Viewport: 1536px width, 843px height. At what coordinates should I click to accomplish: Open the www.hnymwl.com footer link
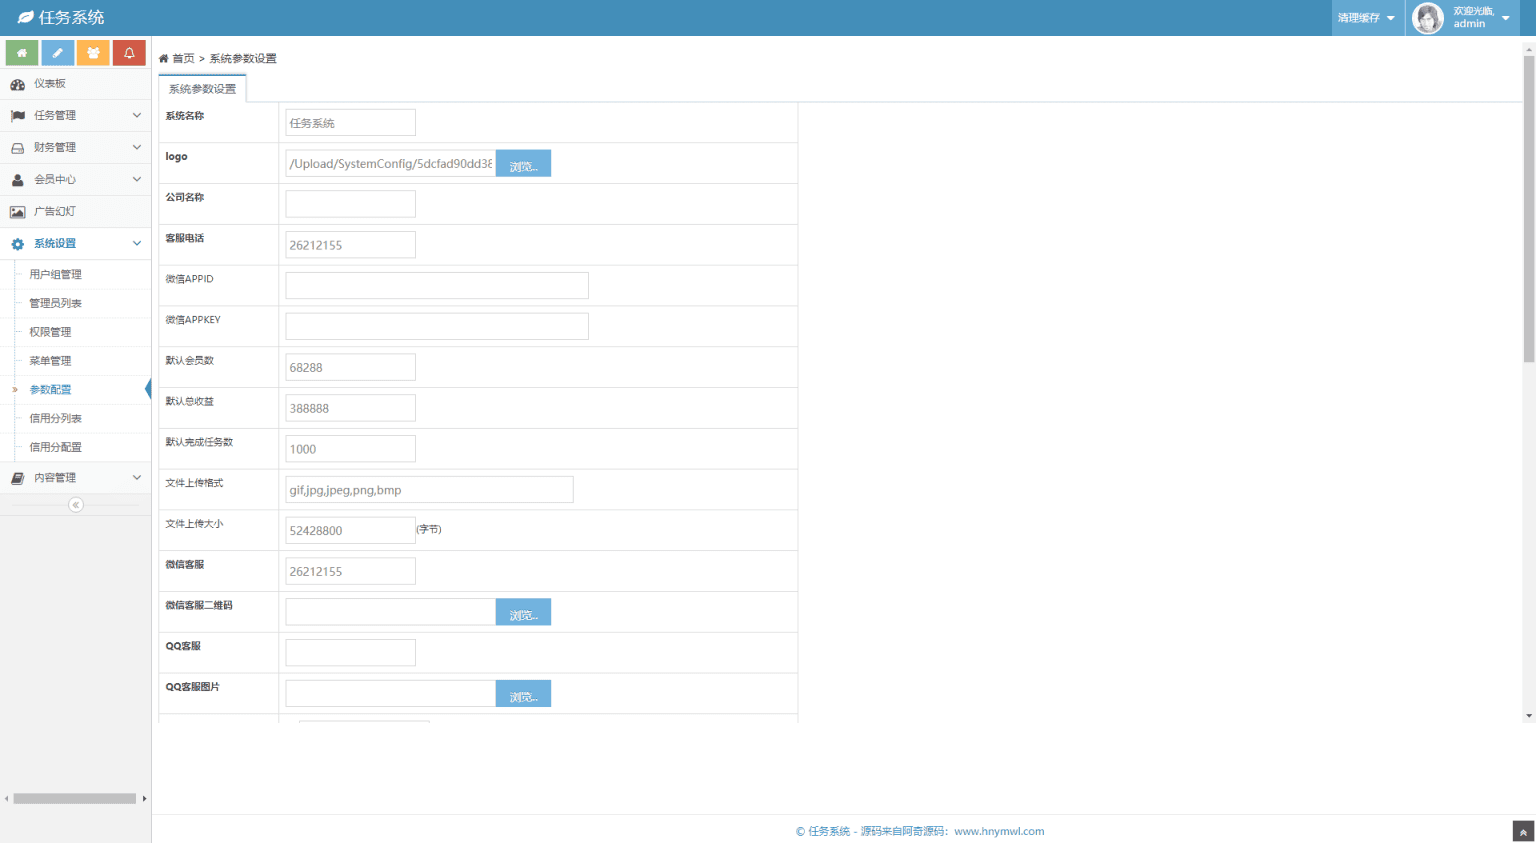tap(999, 831)
